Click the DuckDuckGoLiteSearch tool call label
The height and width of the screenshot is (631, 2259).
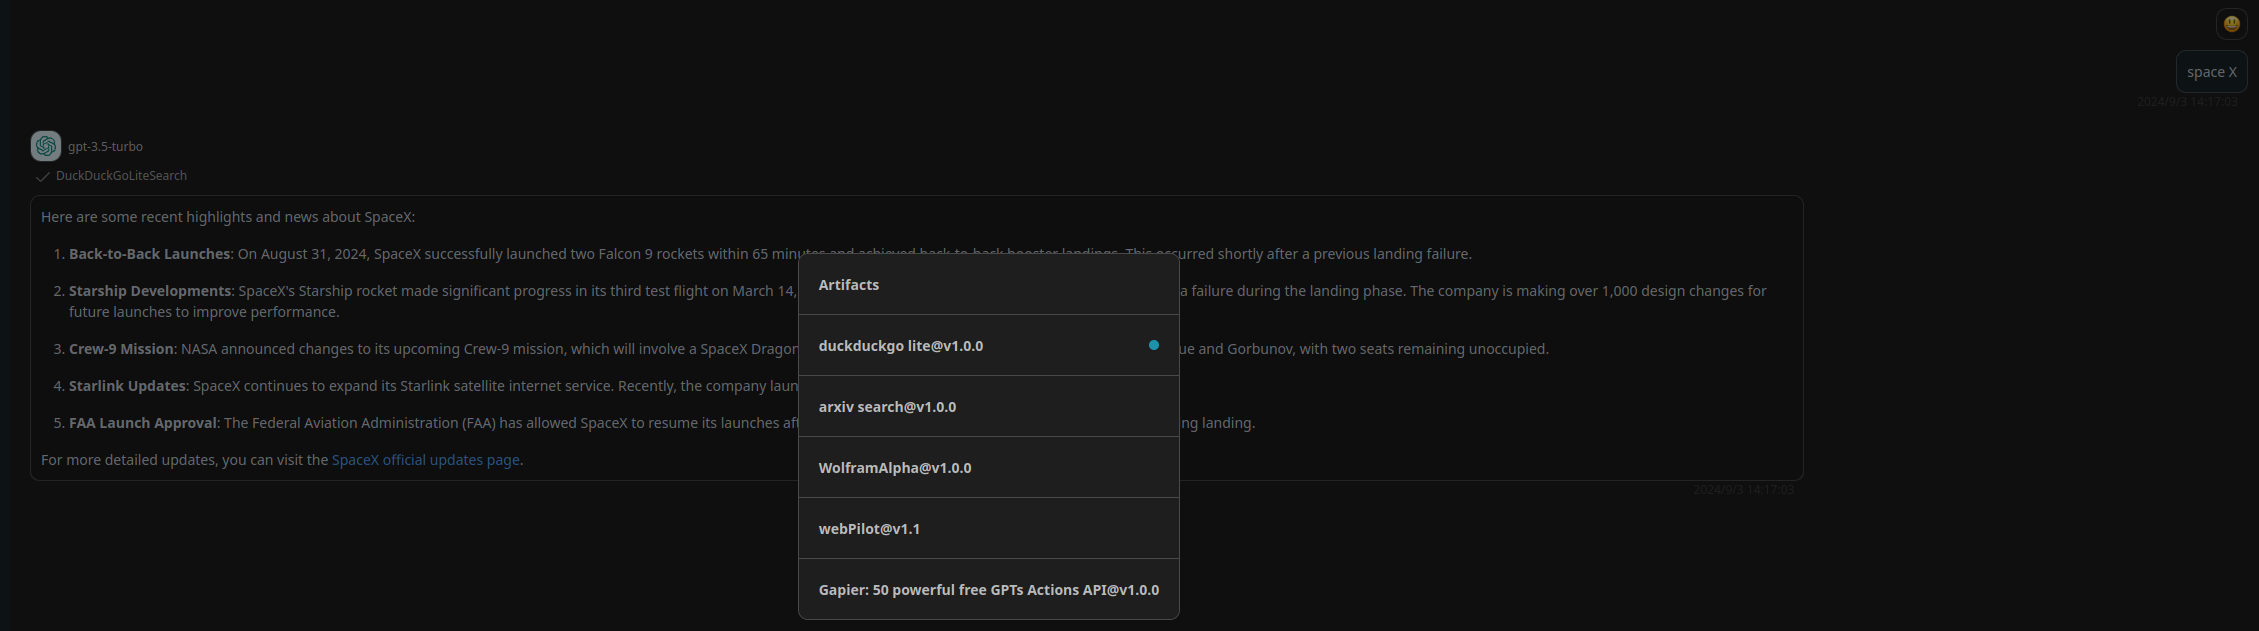point(121,176)
